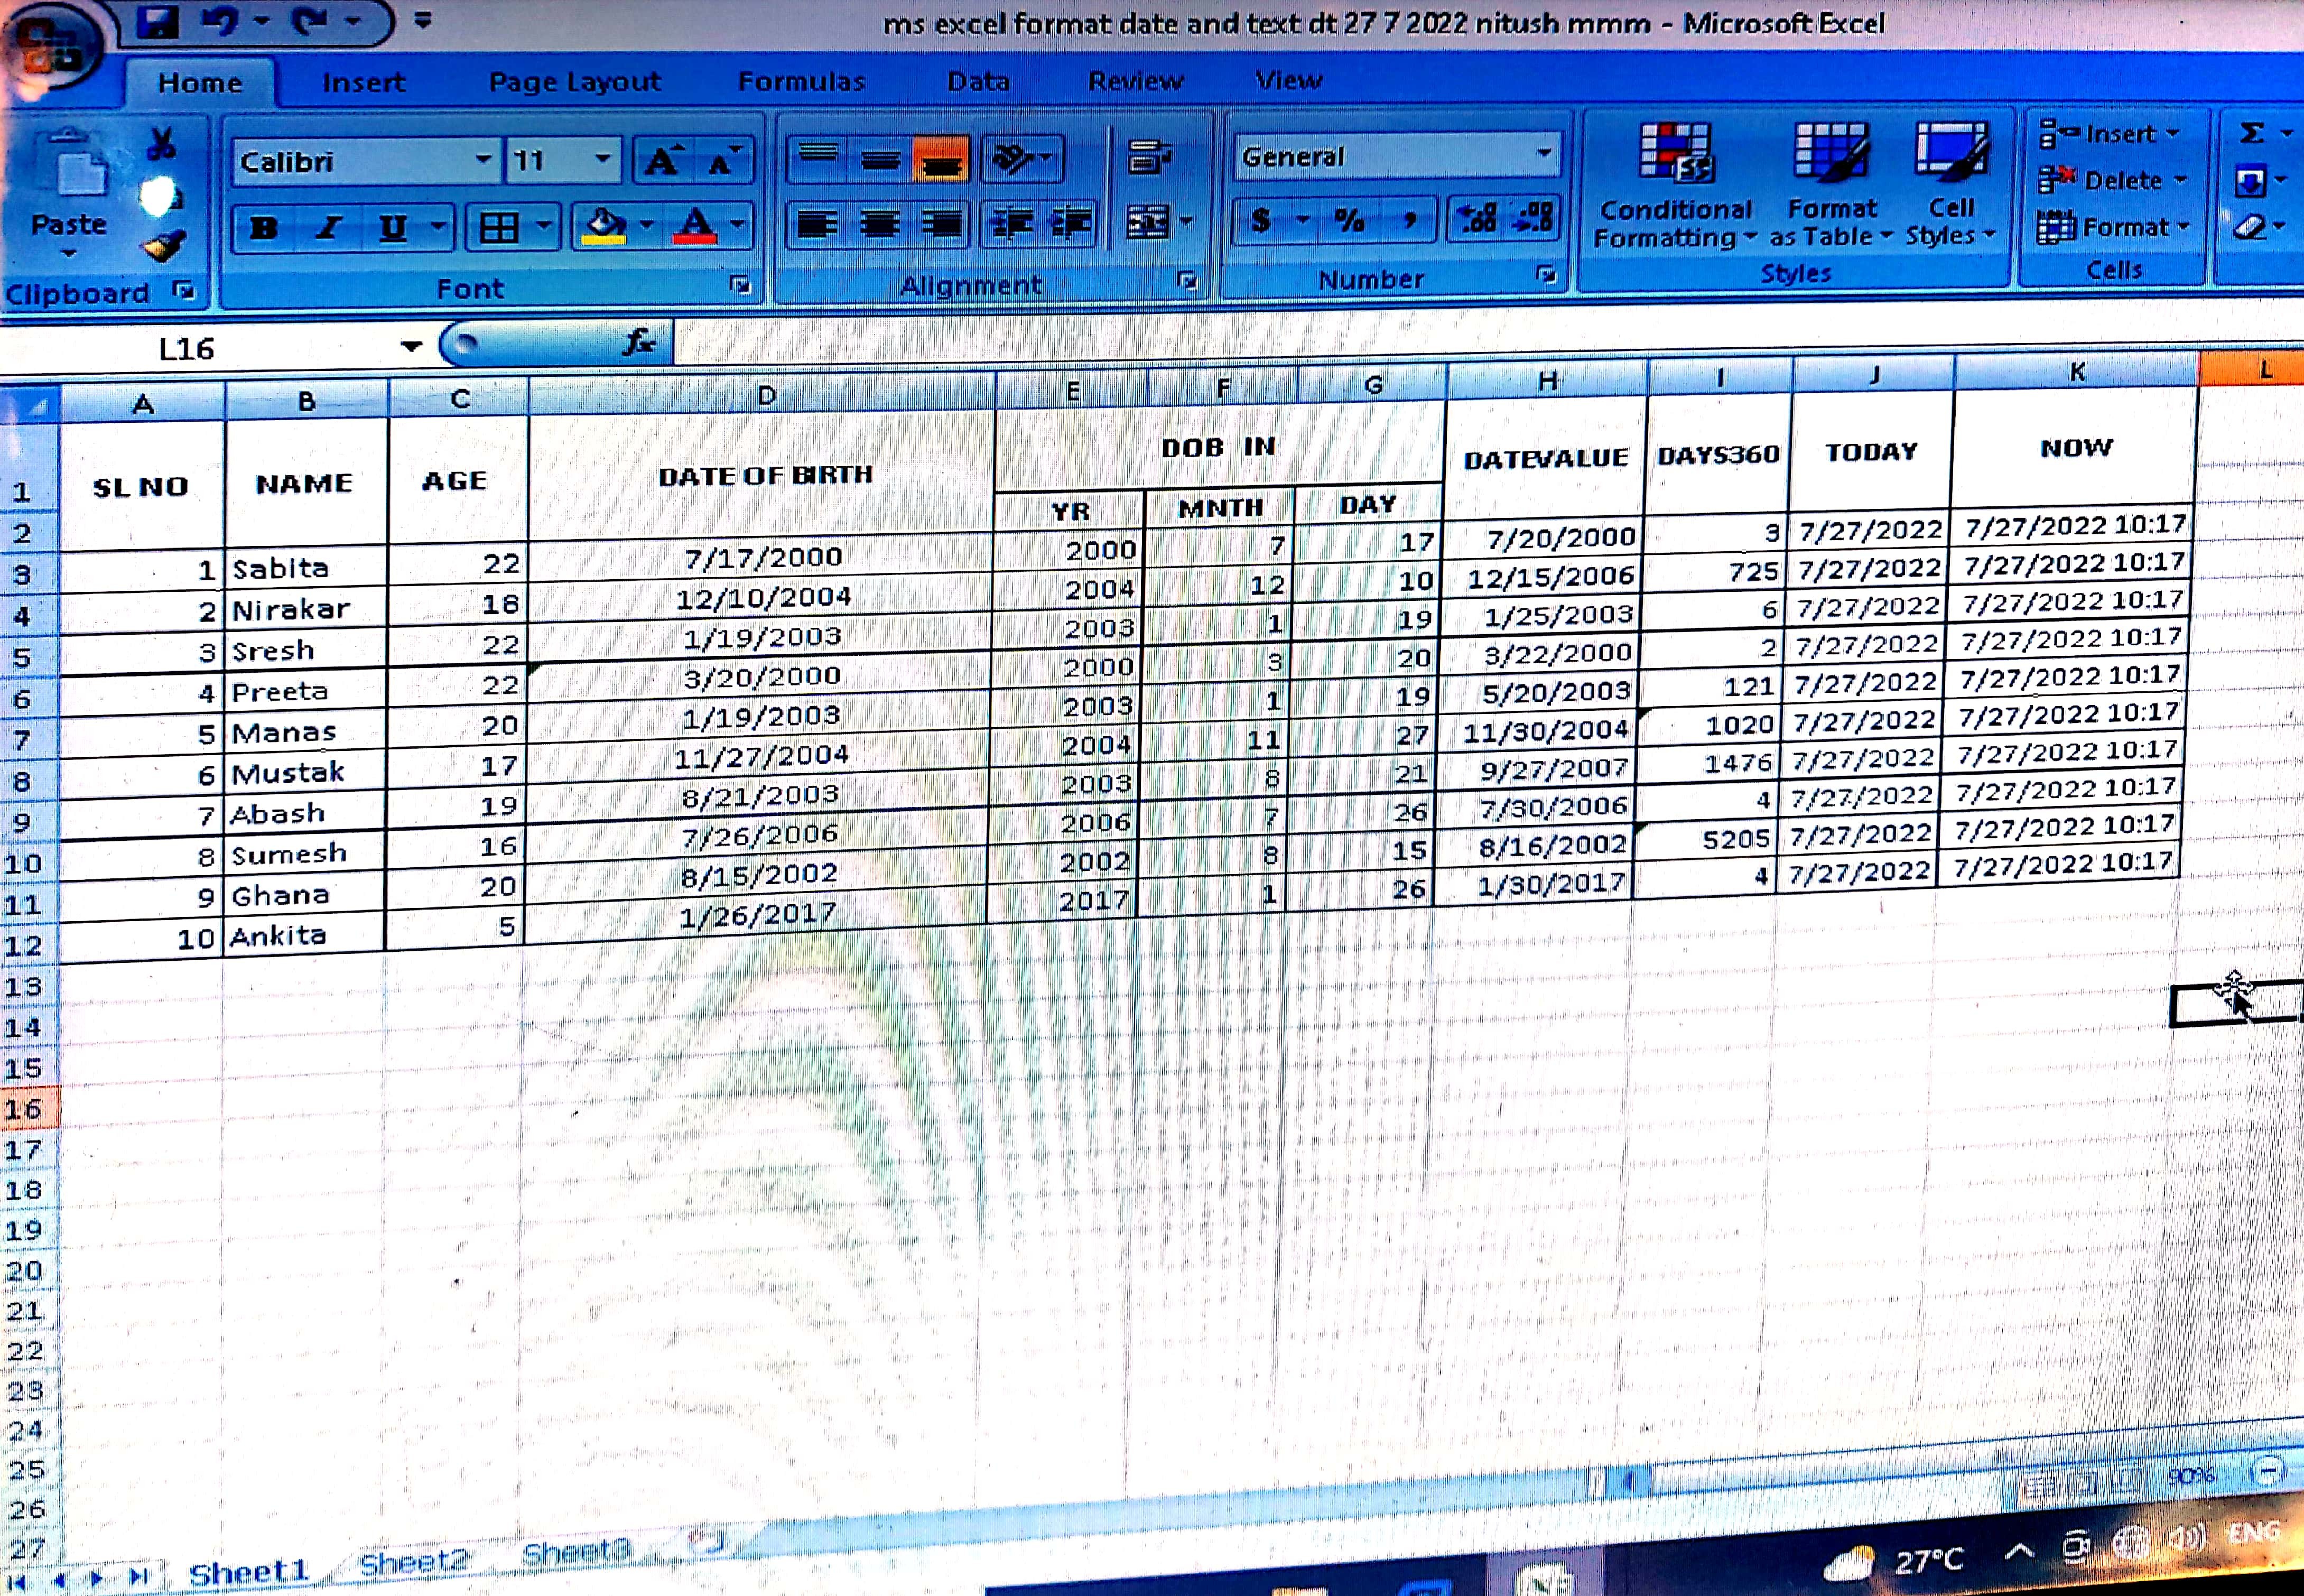Toggle Bold formatting

[x=263, y=228]
